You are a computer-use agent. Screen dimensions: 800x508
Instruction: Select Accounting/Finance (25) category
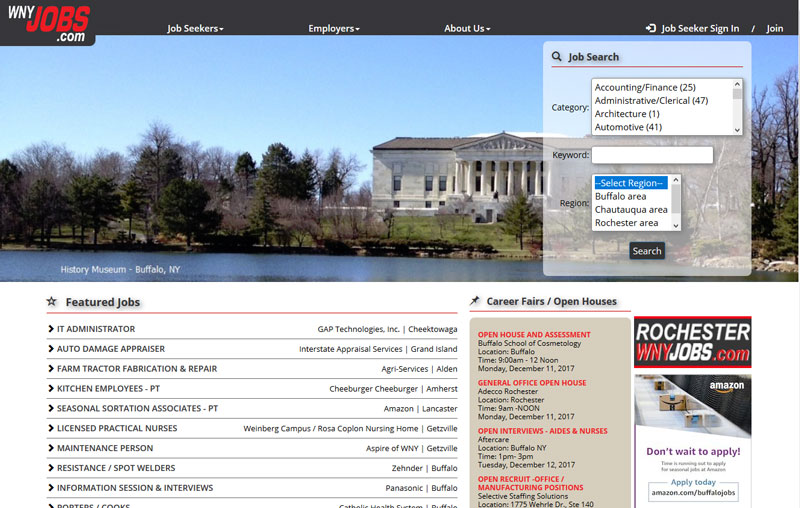pyautogui.click(x=645, y=87)
